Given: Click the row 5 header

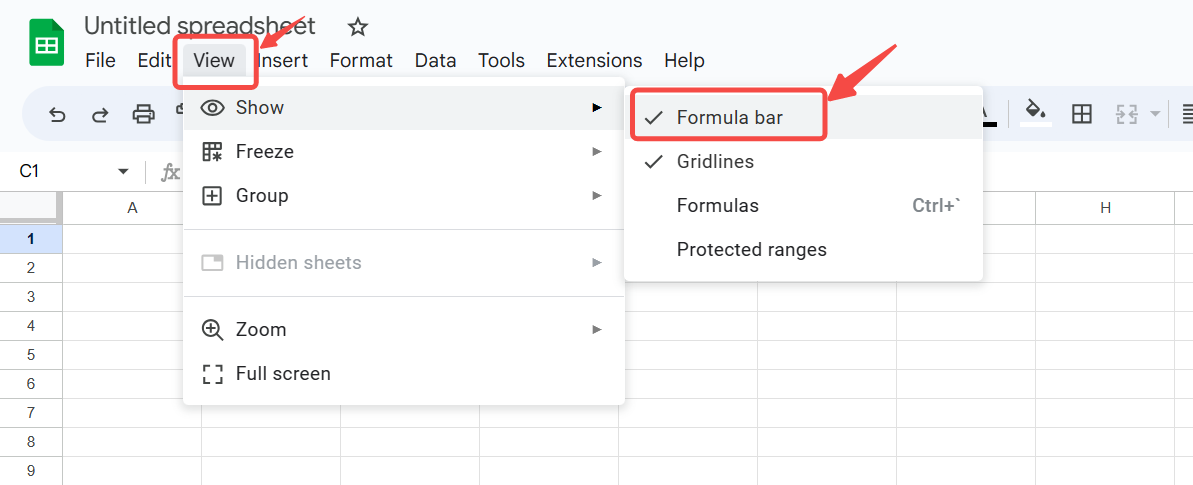Looking at the screenshot, I should pyautogui.click(x=31, y=355).
